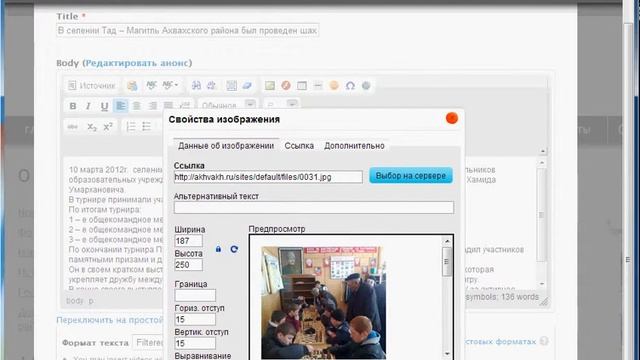640x360 pixels.
Task: Select center text alignment
Action: tap(136, 106)
